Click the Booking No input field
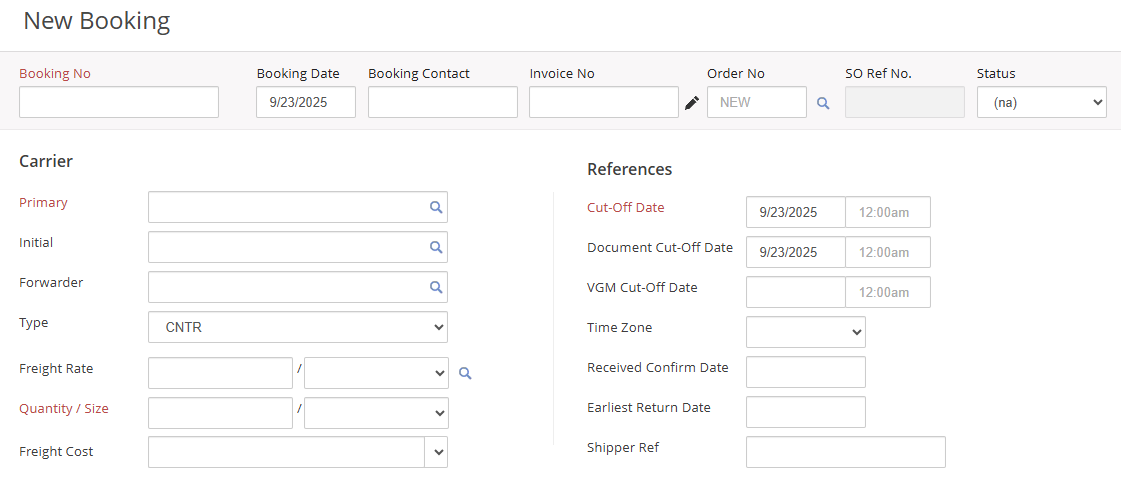This screenshot has height=477, width=1121. click(x=119, y=102)
